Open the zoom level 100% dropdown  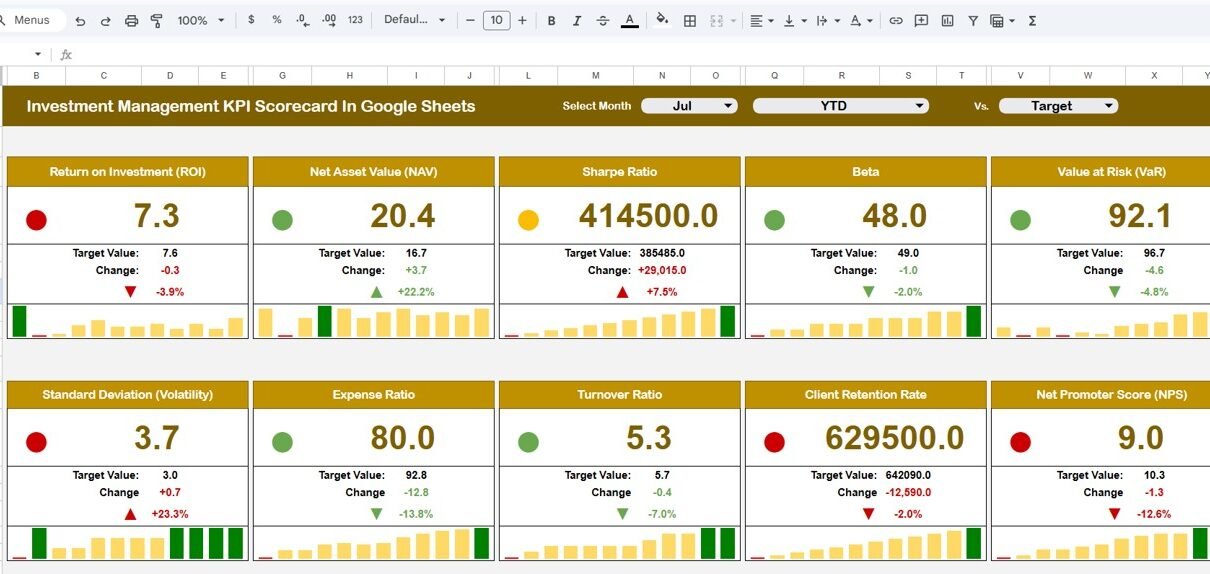(199, 20)
